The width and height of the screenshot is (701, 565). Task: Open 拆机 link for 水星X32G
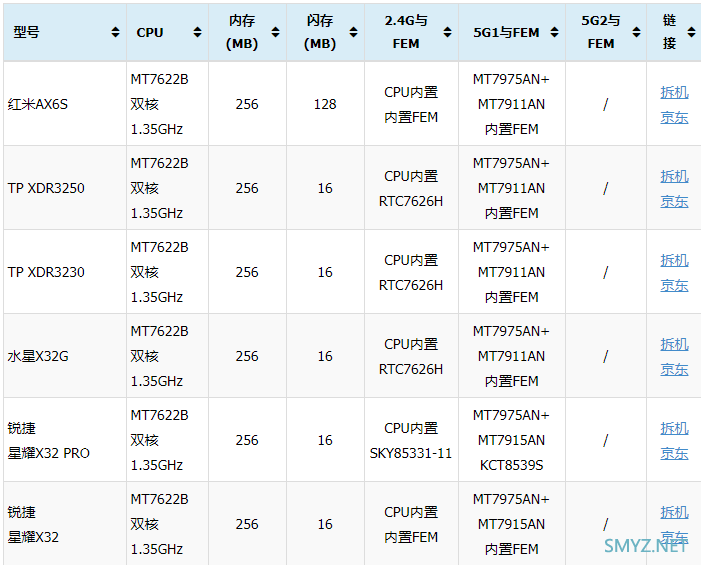(x=674, y=344)
